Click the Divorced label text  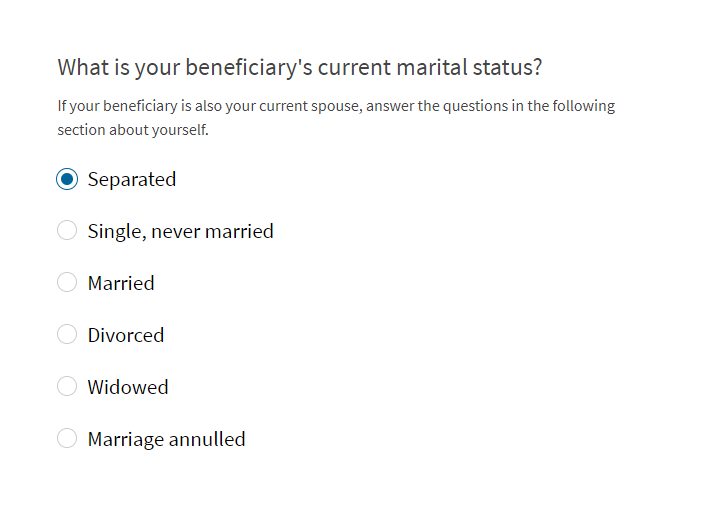(x=126, y=335)
